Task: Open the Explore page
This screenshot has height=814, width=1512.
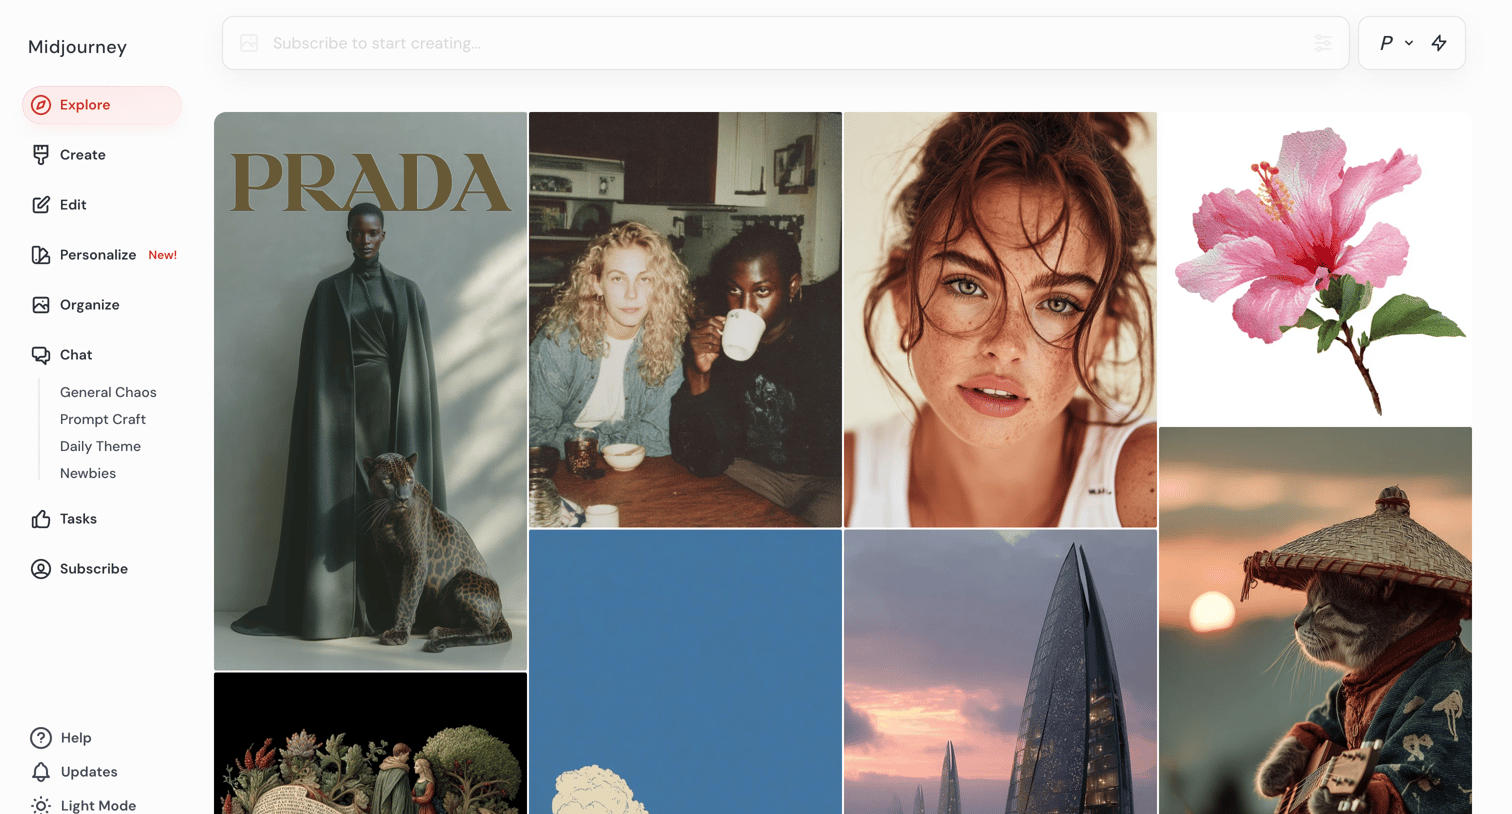Action: (102, 105)
